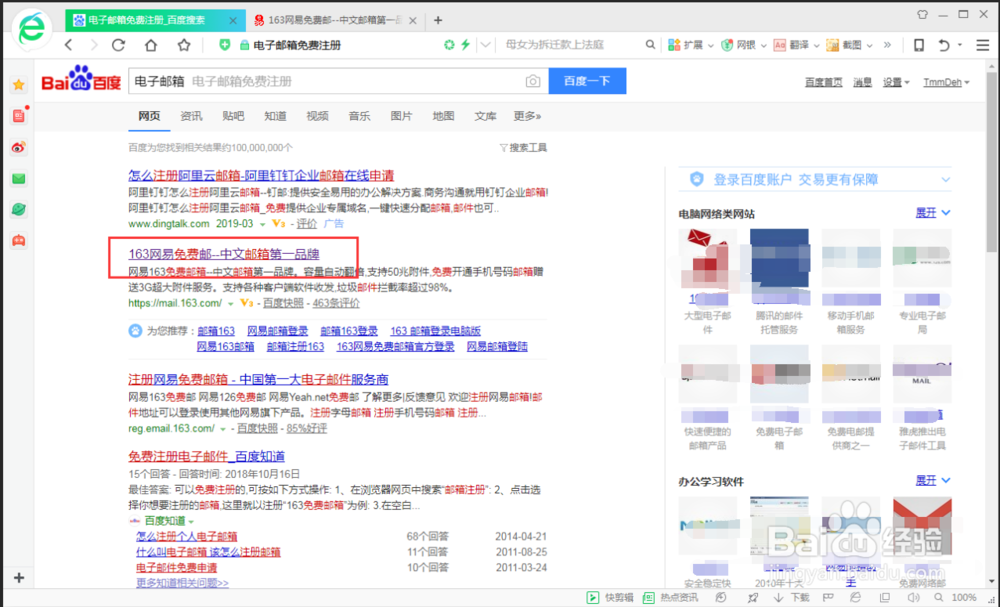Open result 怎么注册阿里云邮箱
Viewport: 1000px width, 607px height.
click(x=261, y=175)
